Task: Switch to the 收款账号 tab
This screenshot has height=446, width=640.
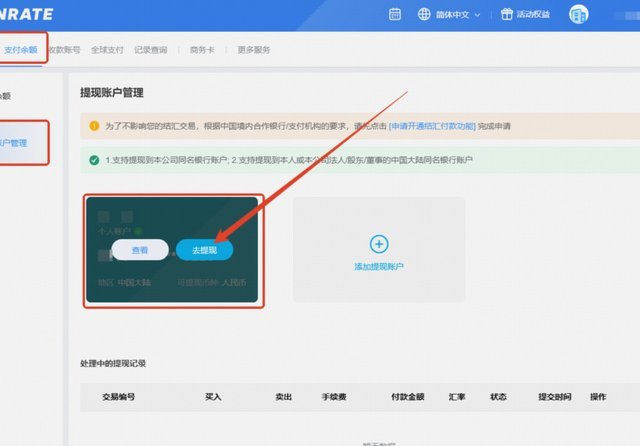Action: pos(64,50)
